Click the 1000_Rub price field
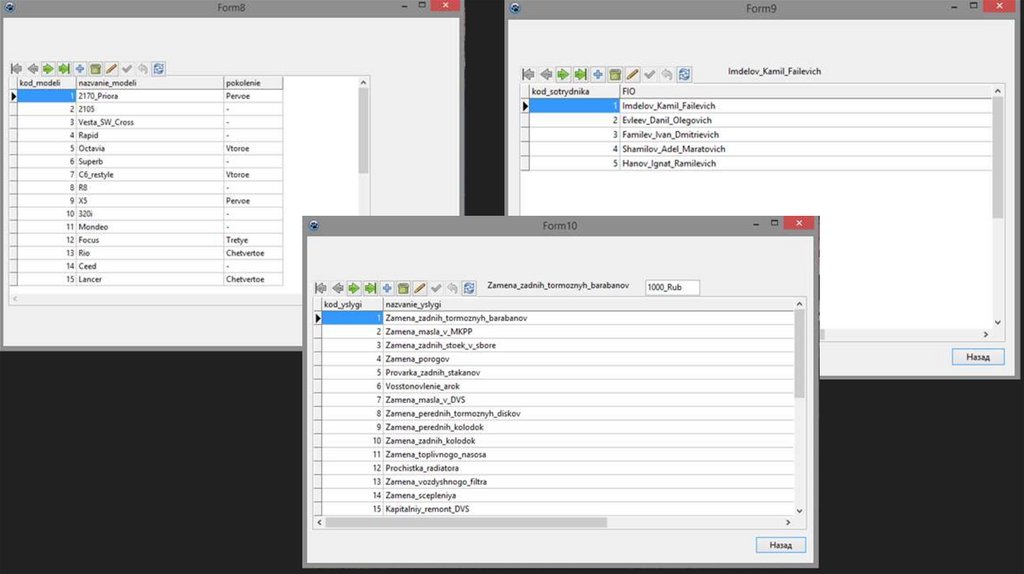Viewport: 1024px width, 574px height. [672, 287]
